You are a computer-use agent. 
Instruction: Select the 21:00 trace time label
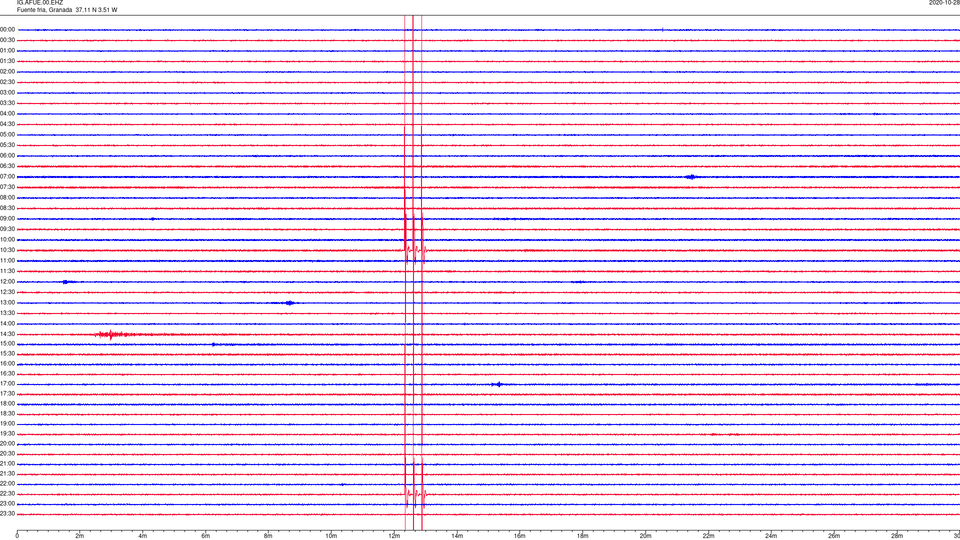click(x=7, y=463)
